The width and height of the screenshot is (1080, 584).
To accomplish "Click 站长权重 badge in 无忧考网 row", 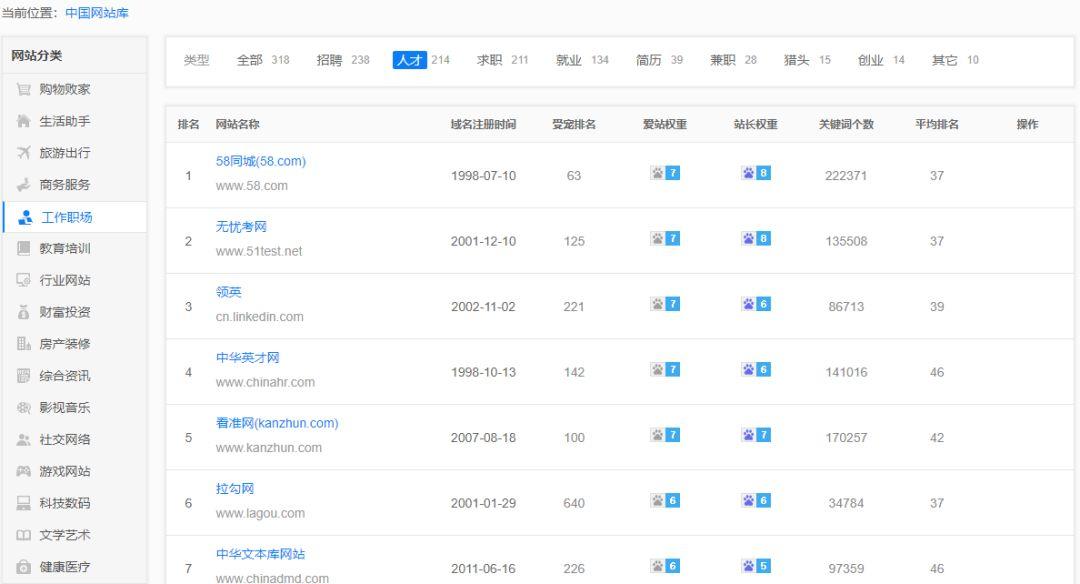I will [756, 238].
